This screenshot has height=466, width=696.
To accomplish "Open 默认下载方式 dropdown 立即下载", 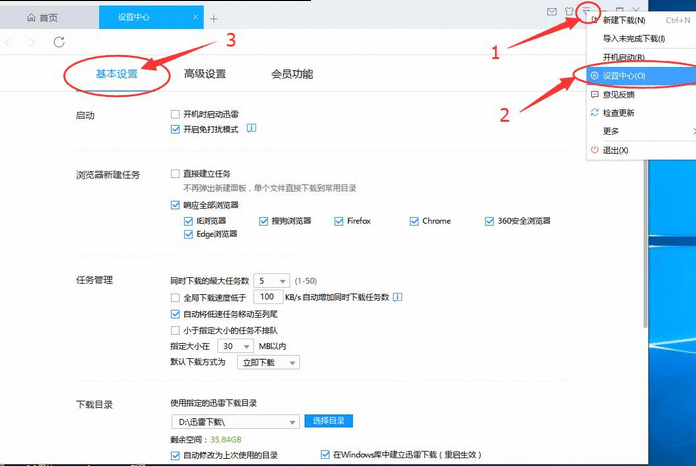I will (x=269, y=363).
